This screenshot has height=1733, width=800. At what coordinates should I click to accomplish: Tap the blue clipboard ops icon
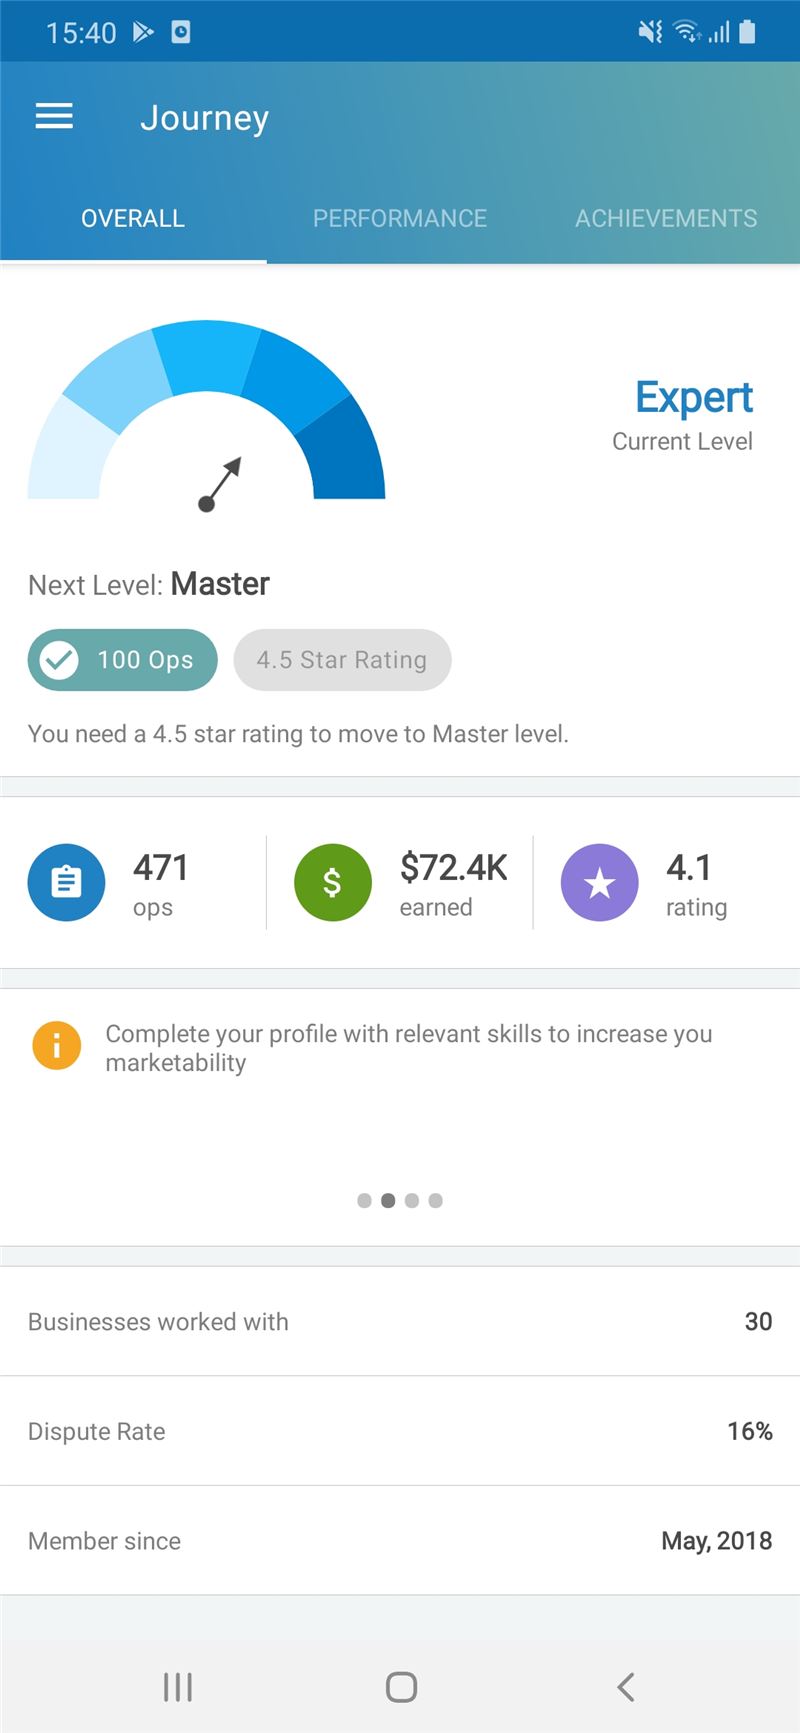tap(66, 883)
